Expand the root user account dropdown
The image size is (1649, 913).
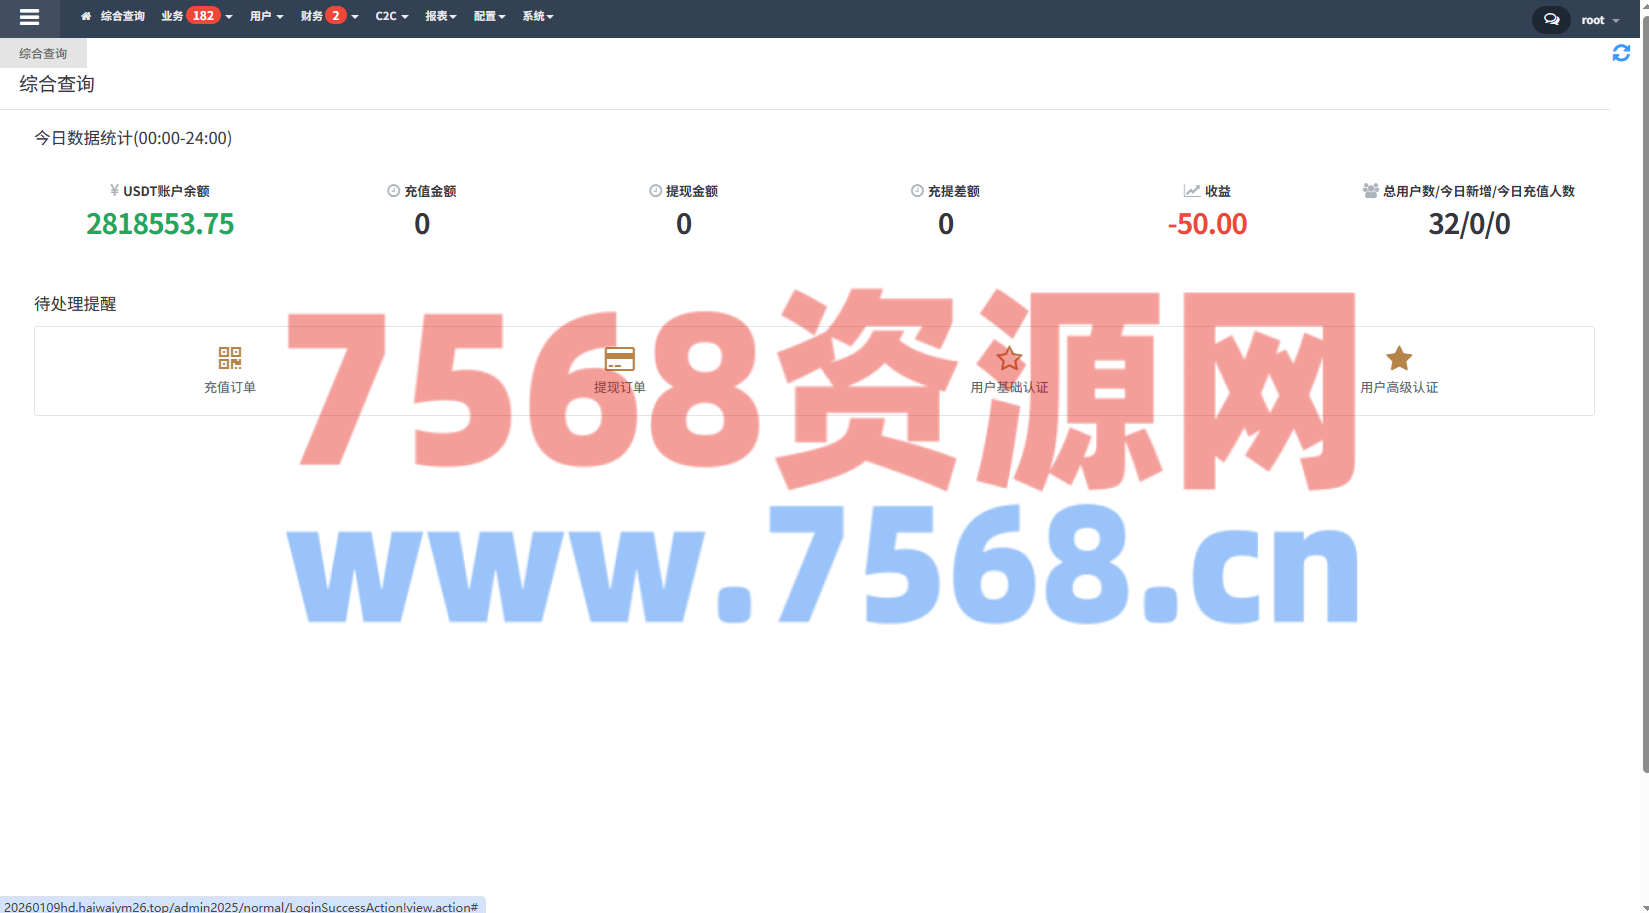coord(1600,20)
